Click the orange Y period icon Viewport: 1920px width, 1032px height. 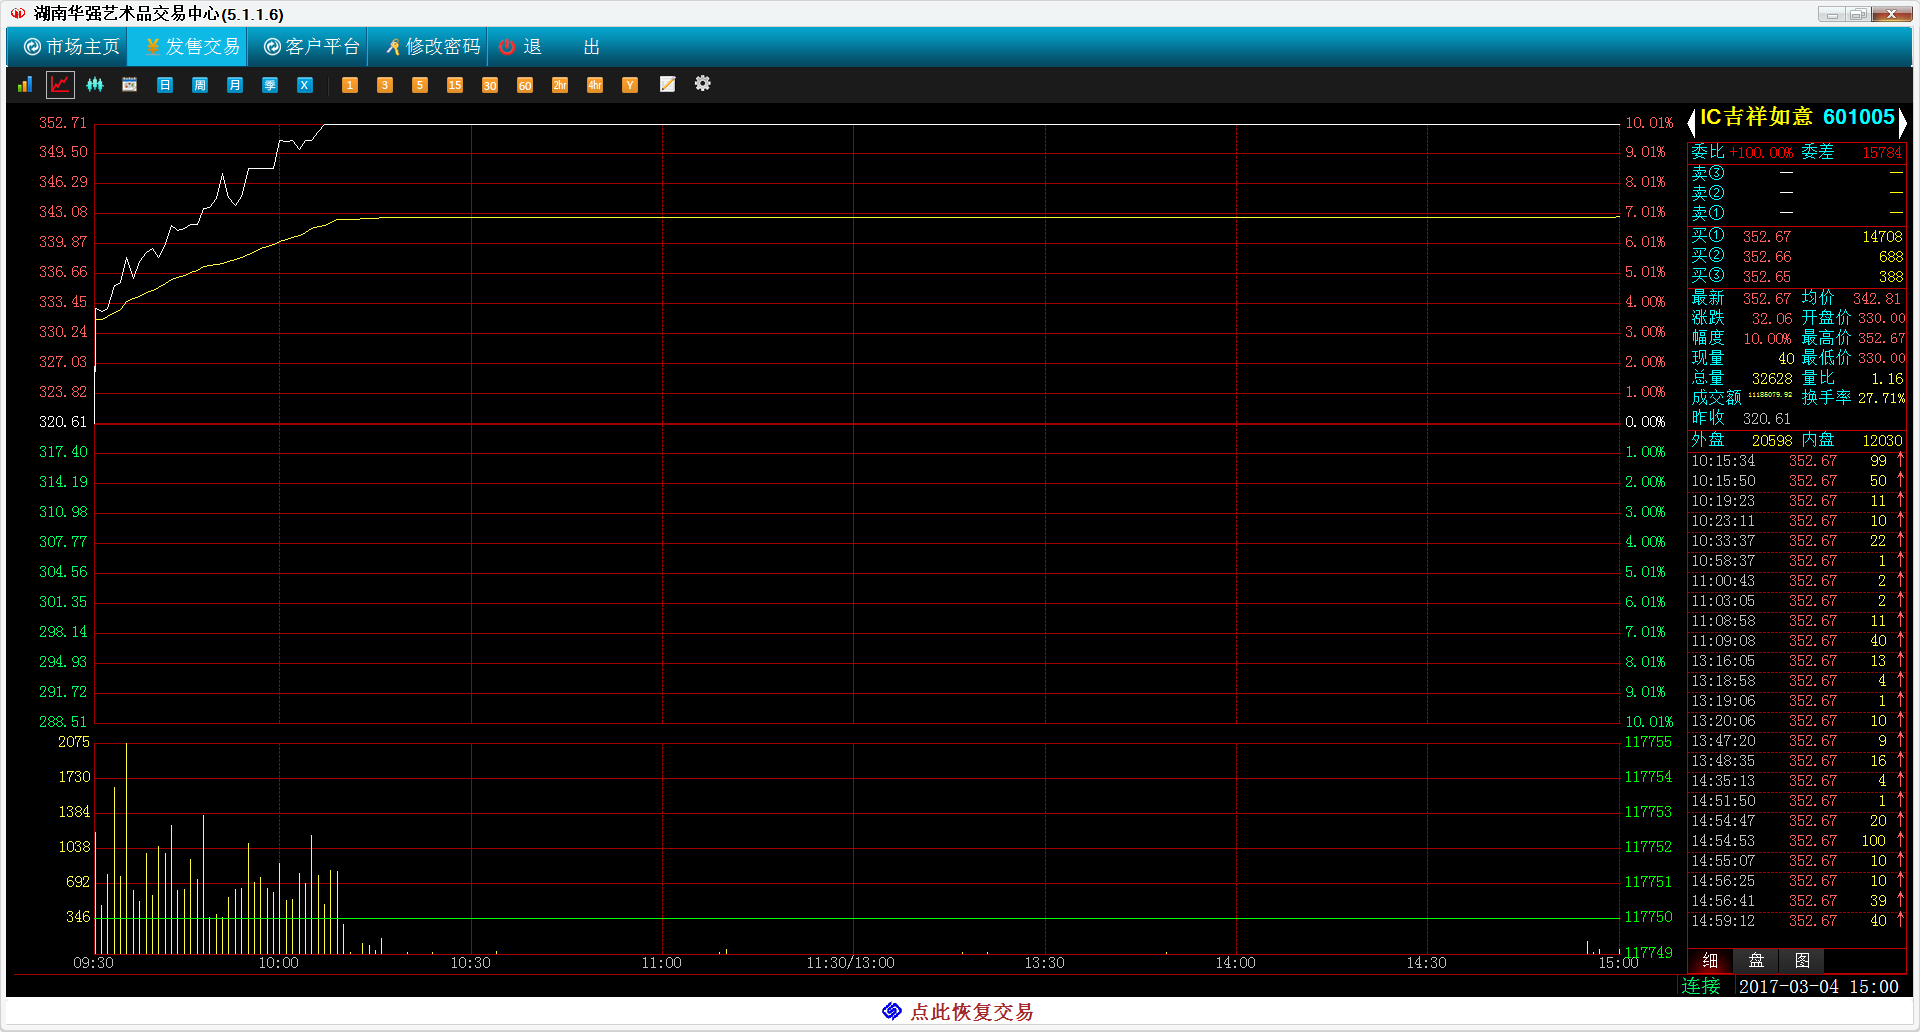(x=630, y=85)
